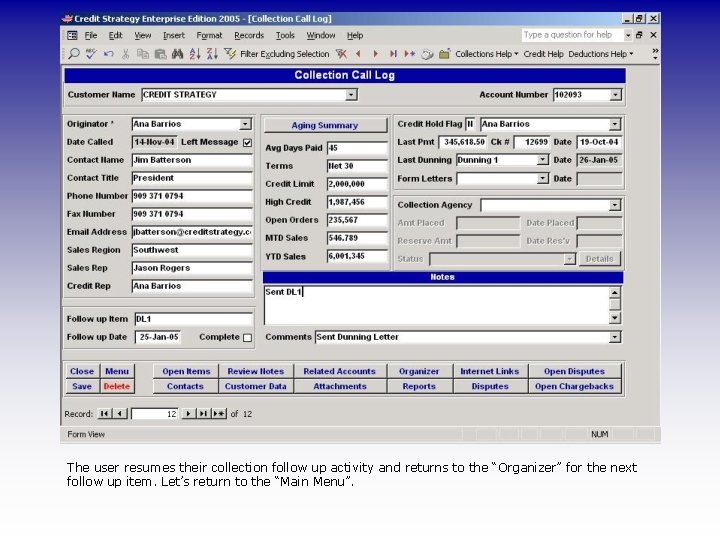This screenshot has width=720, height=540.
Task: Open the Form Letters dropdown
Action: click(543, 178)
